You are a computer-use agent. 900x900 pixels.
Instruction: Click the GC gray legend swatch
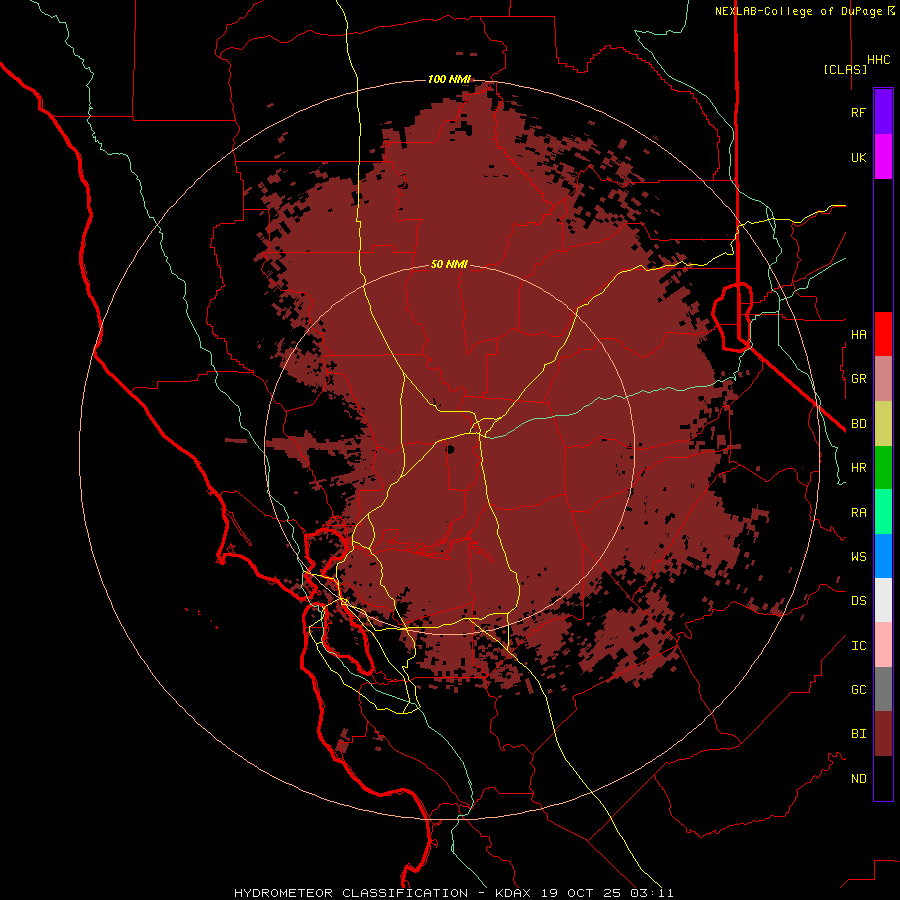[883, 689]
